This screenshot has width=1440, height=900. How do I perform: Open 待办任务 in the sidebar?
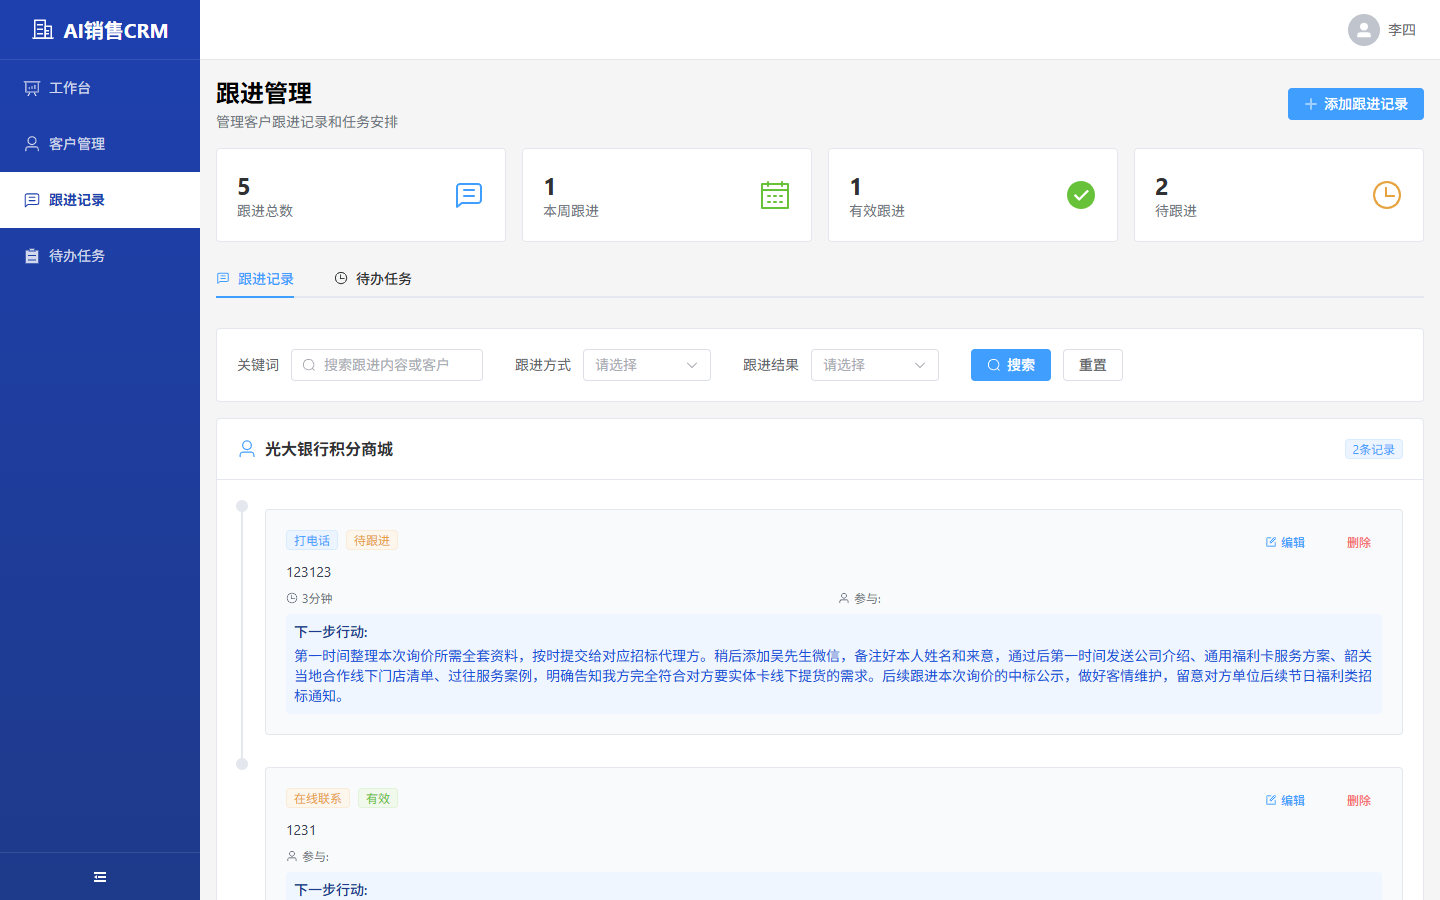(x=100, y=256)
